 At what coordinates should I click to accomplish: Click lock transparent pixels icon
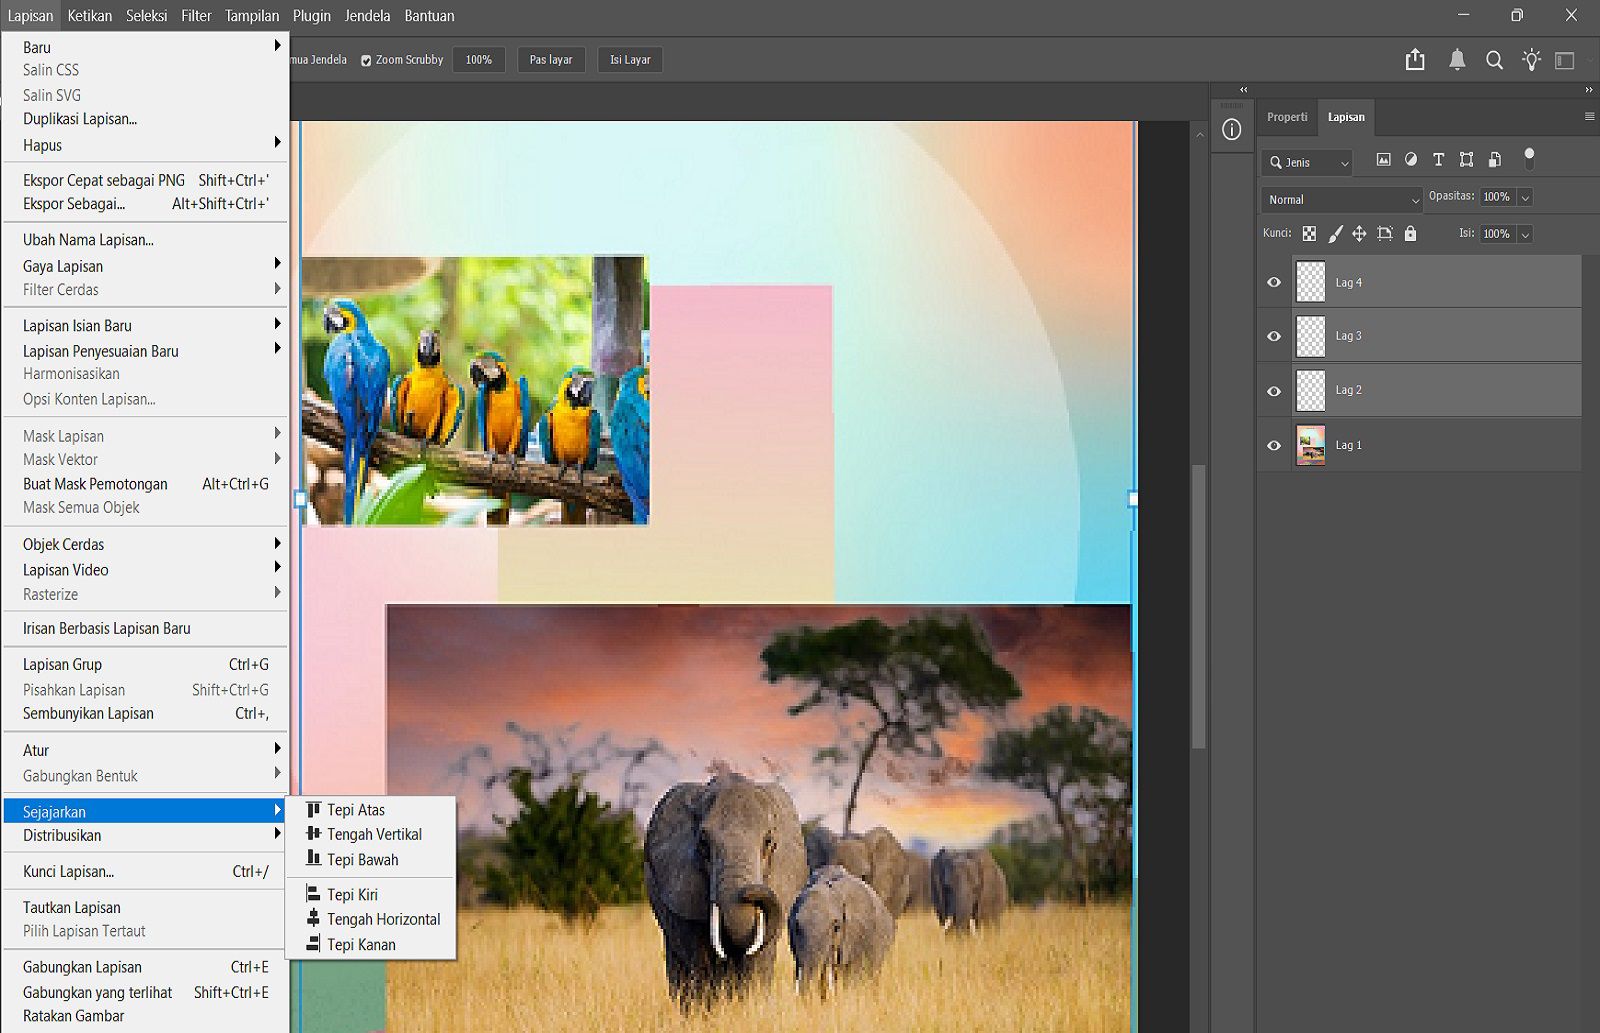1309,234
